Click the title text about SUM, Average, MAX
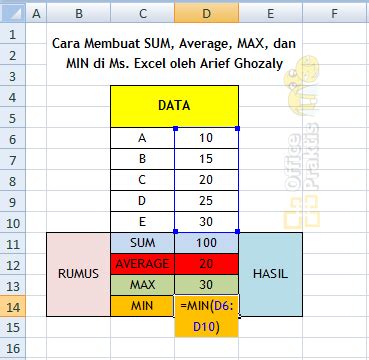 174,53
